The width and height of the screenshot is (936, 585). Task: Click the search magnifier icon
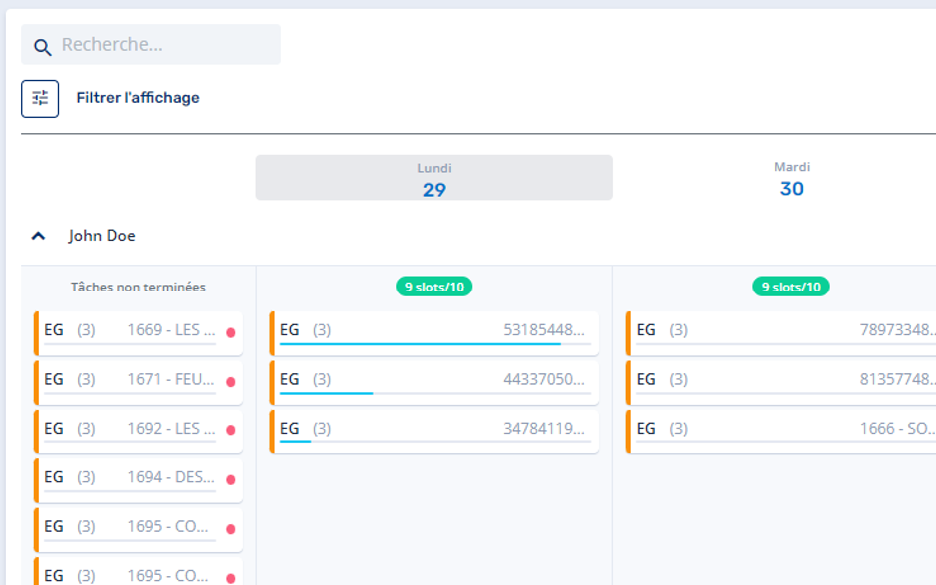(42, 47)
